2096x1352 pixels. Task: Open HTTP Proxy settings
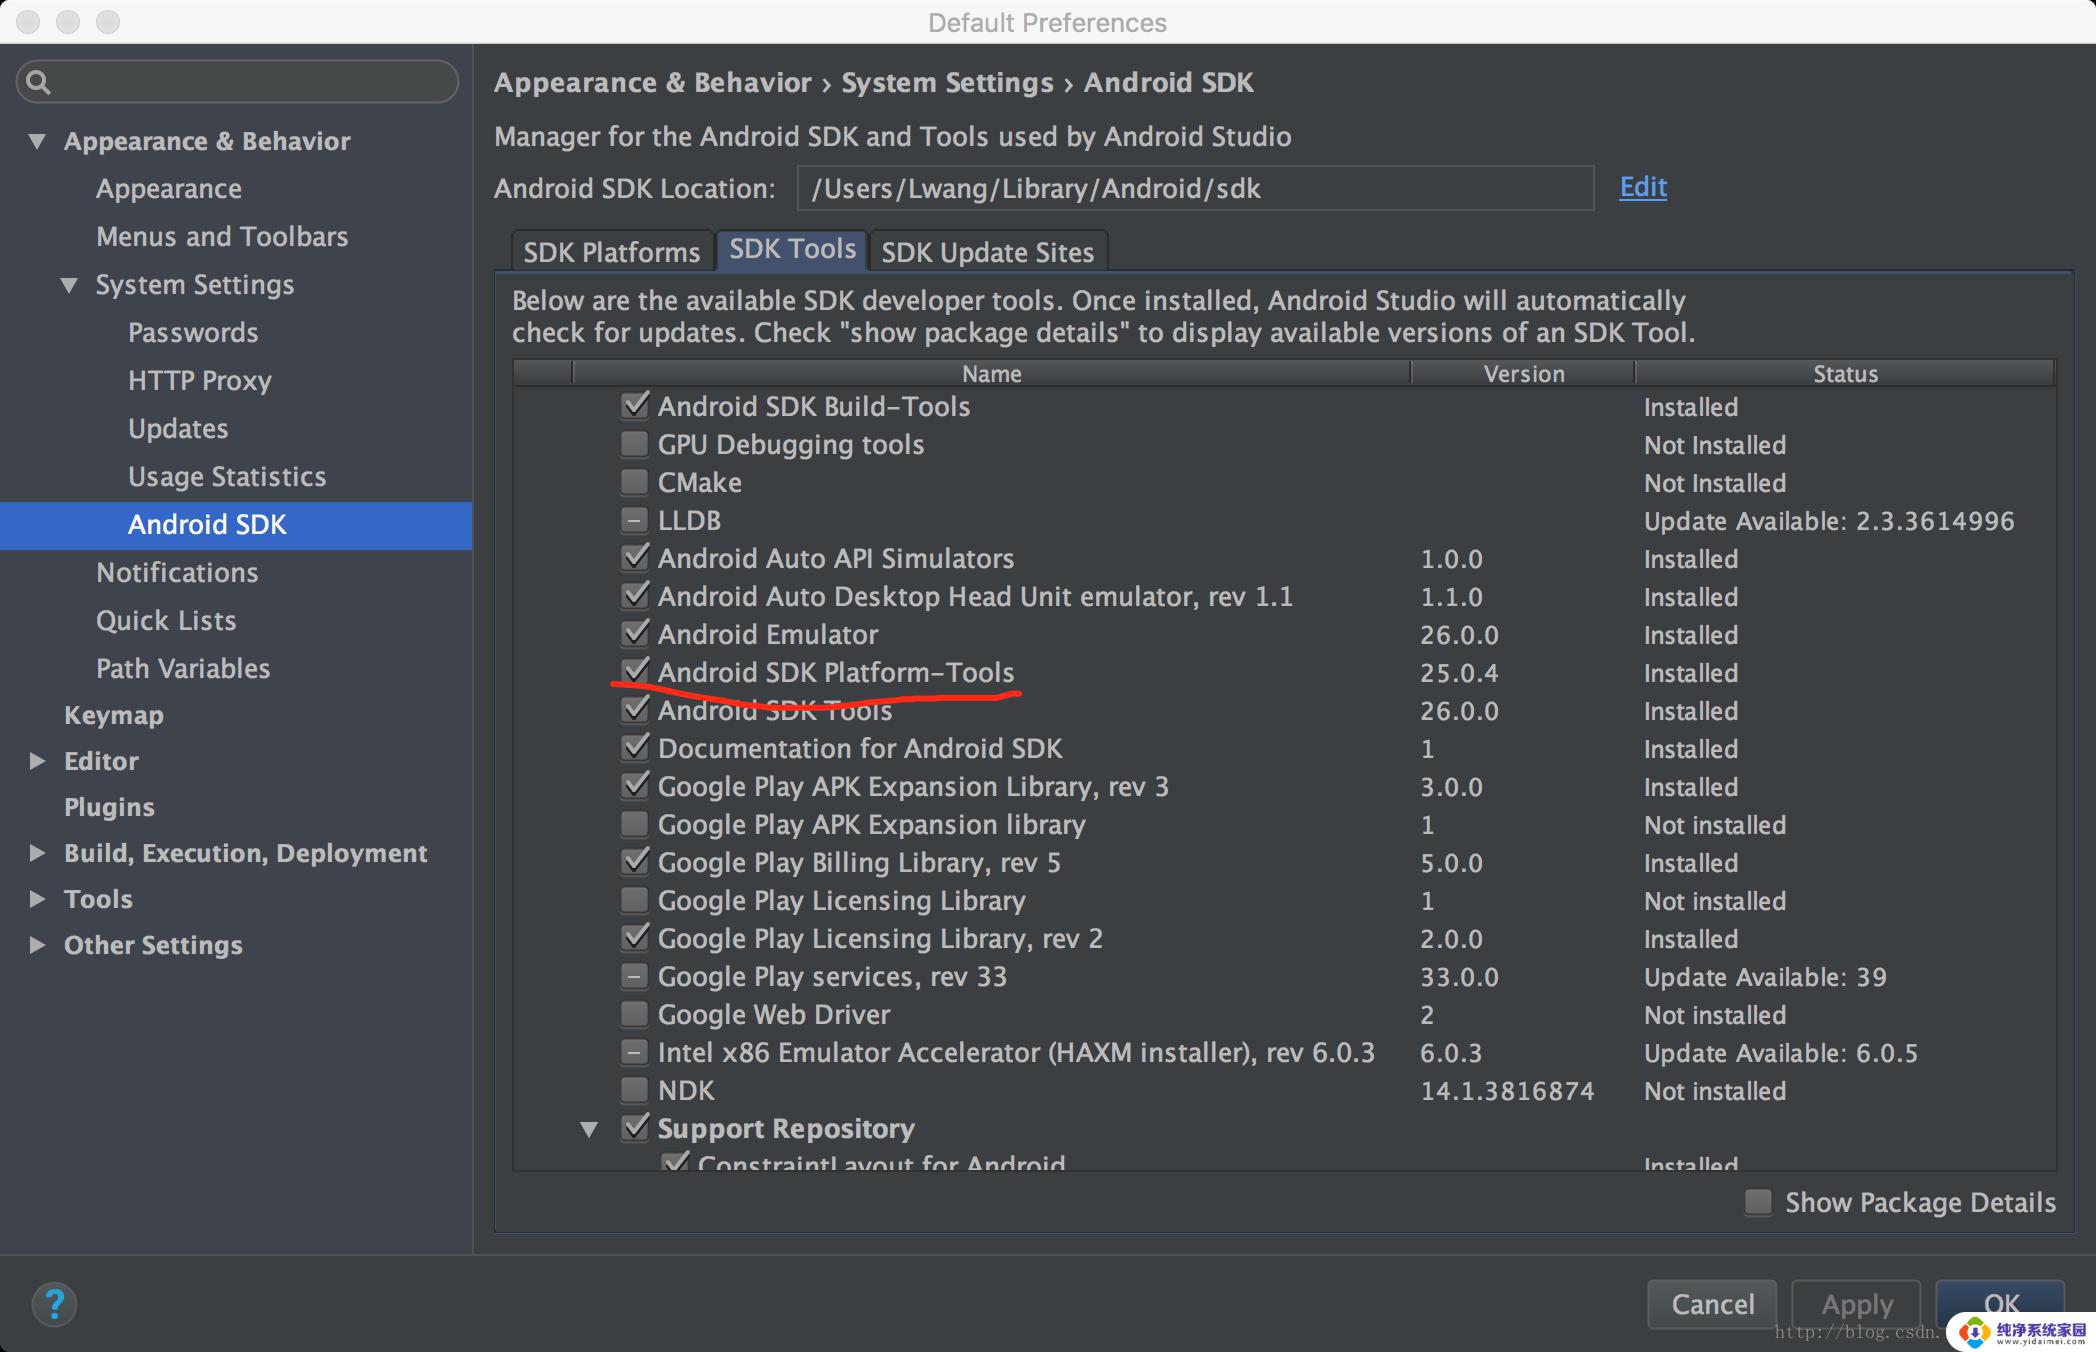coord(200,381)
